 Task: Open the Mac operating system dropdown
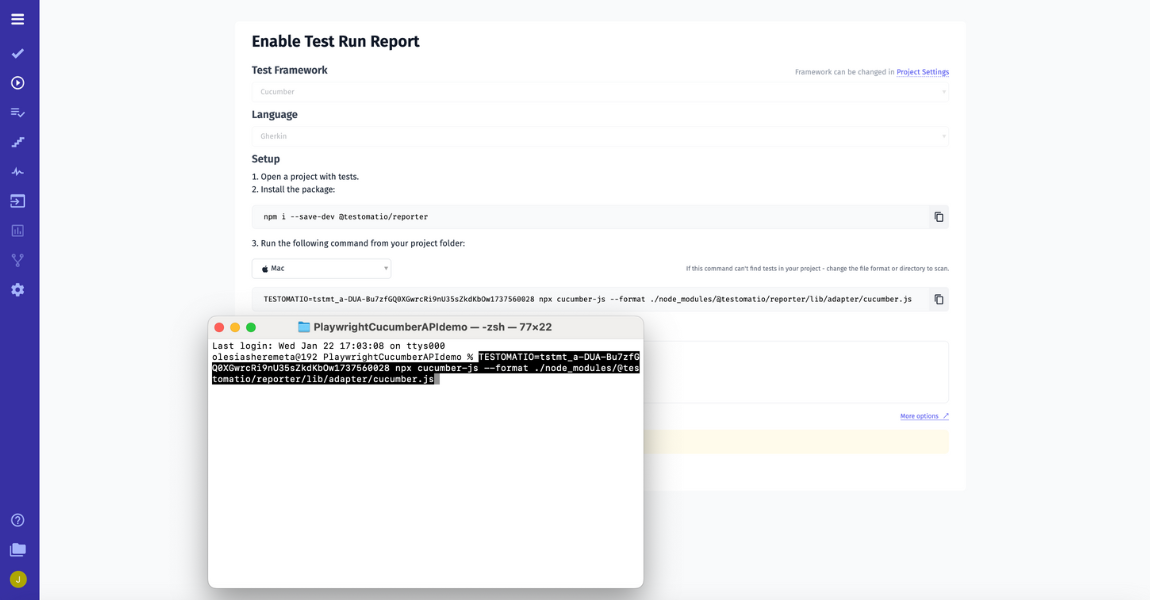[321, 268]
